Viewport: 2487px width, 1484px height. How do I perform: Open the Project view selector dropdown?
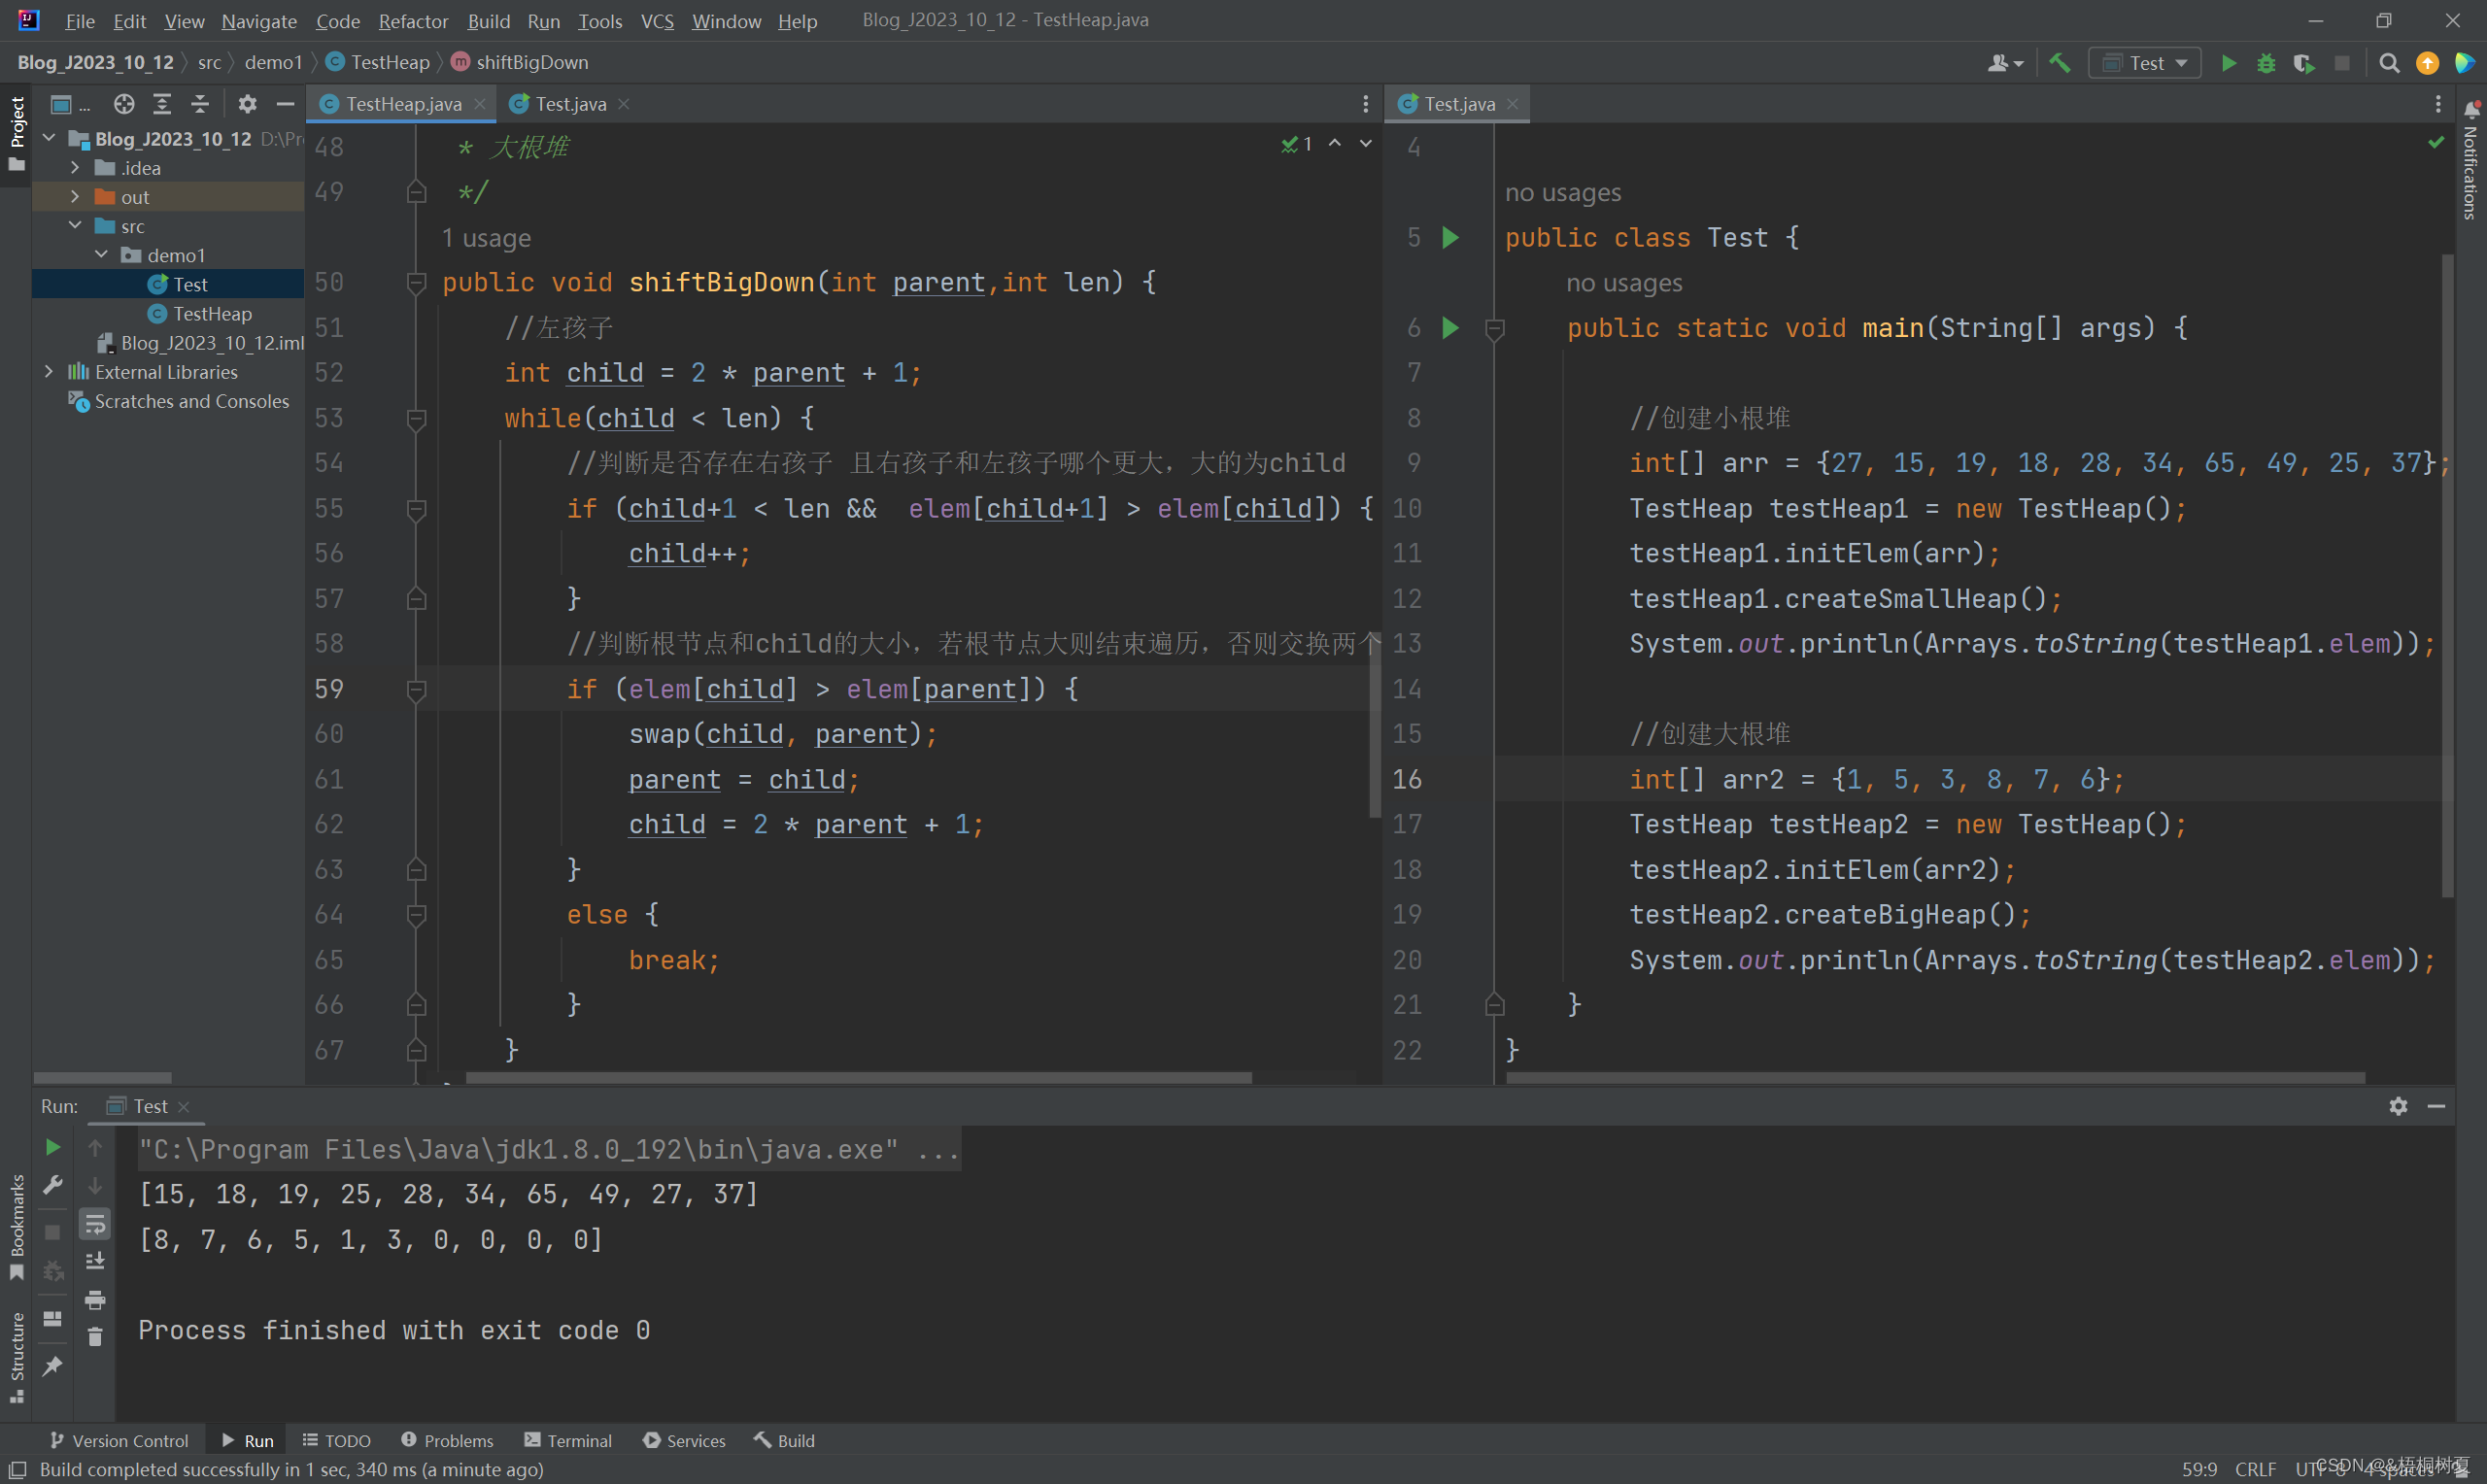point(70,104)
